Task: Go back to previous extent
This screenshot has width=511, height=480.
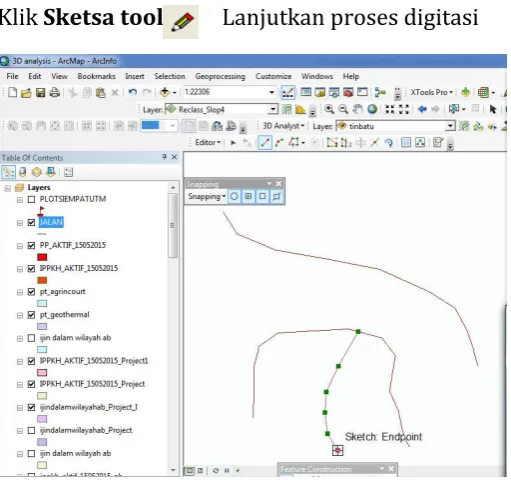Action: tap(422, 109)
